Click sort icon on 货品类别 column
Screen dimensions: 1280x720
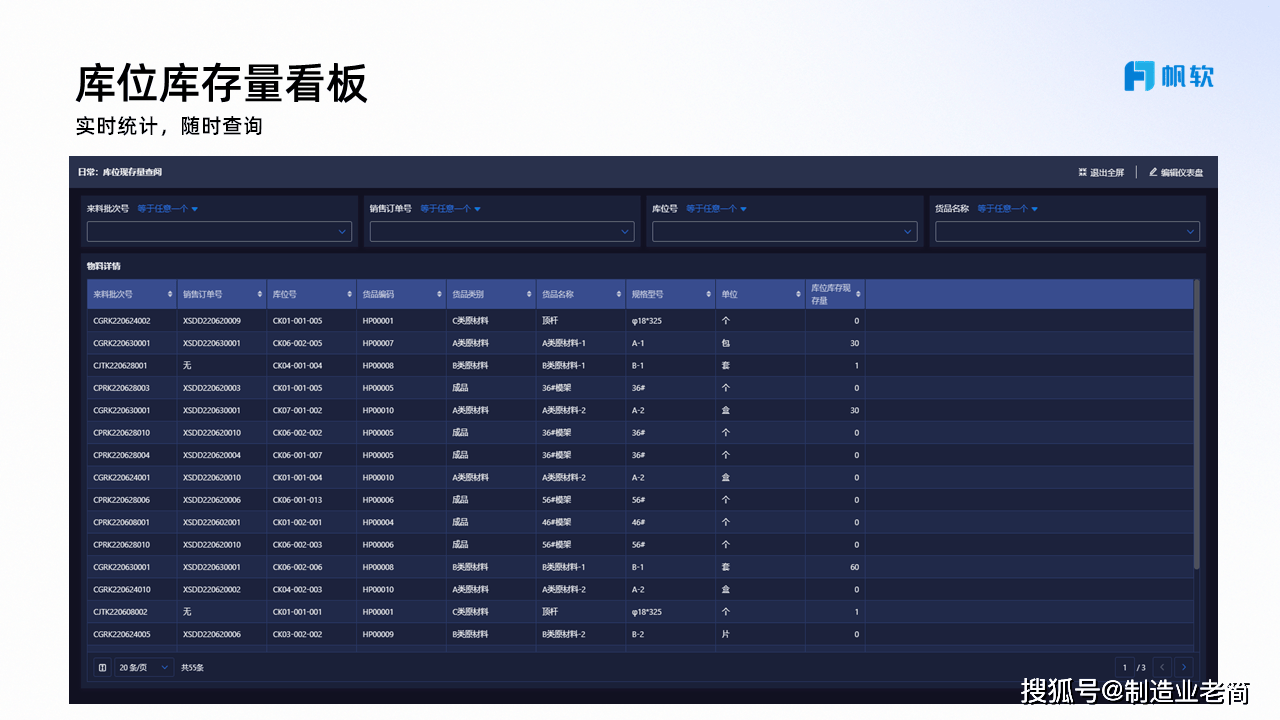[x=529, y=295]
